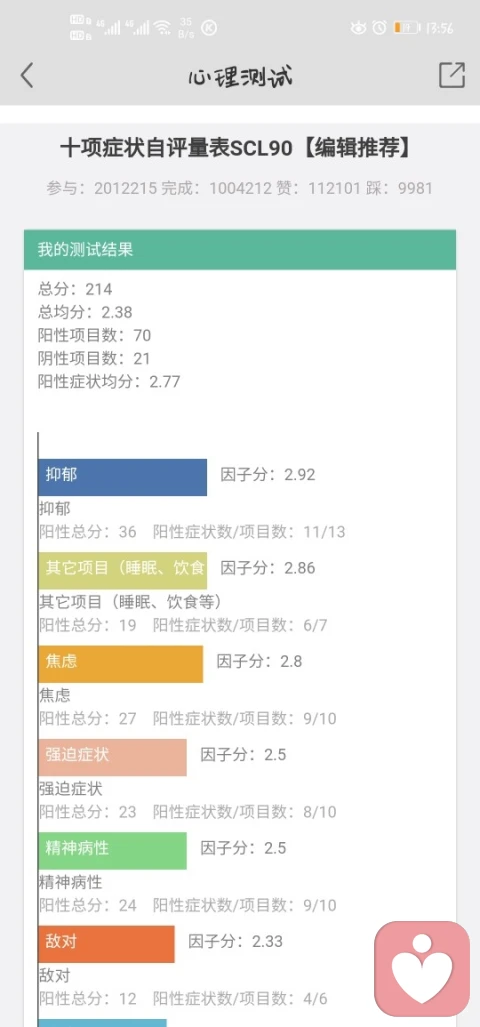Select the orange 焦虑 bar

[x=120, y=663]
